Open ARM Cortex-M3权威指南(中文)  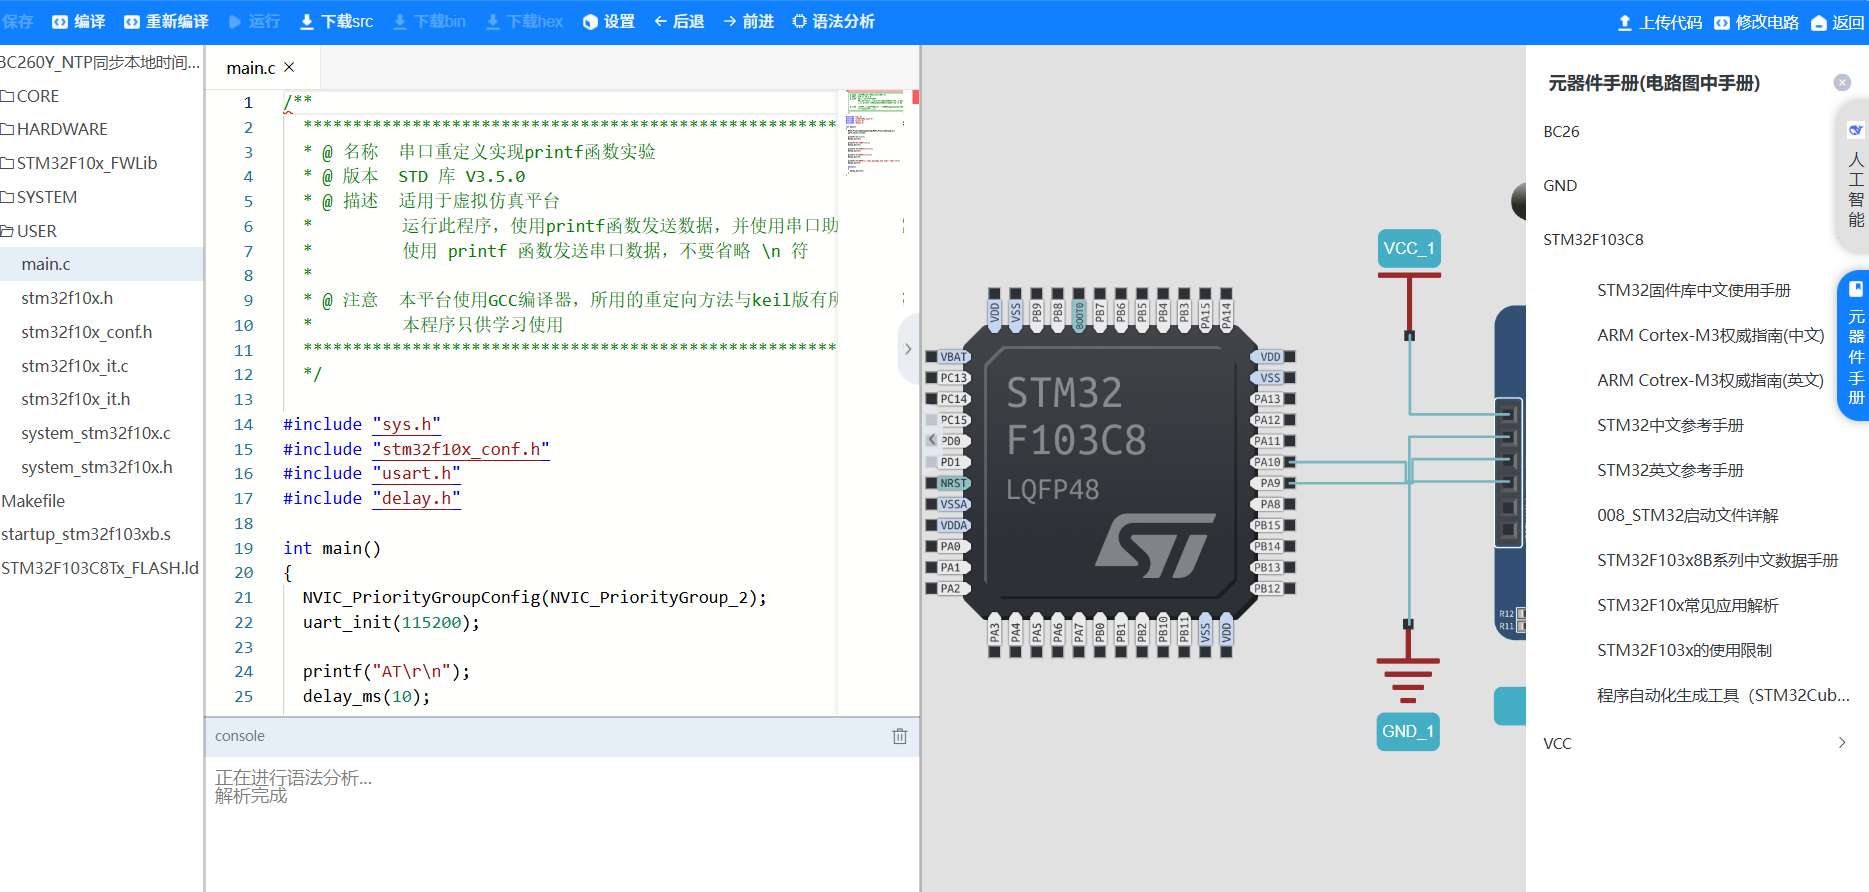click(x=1711, y=336)
